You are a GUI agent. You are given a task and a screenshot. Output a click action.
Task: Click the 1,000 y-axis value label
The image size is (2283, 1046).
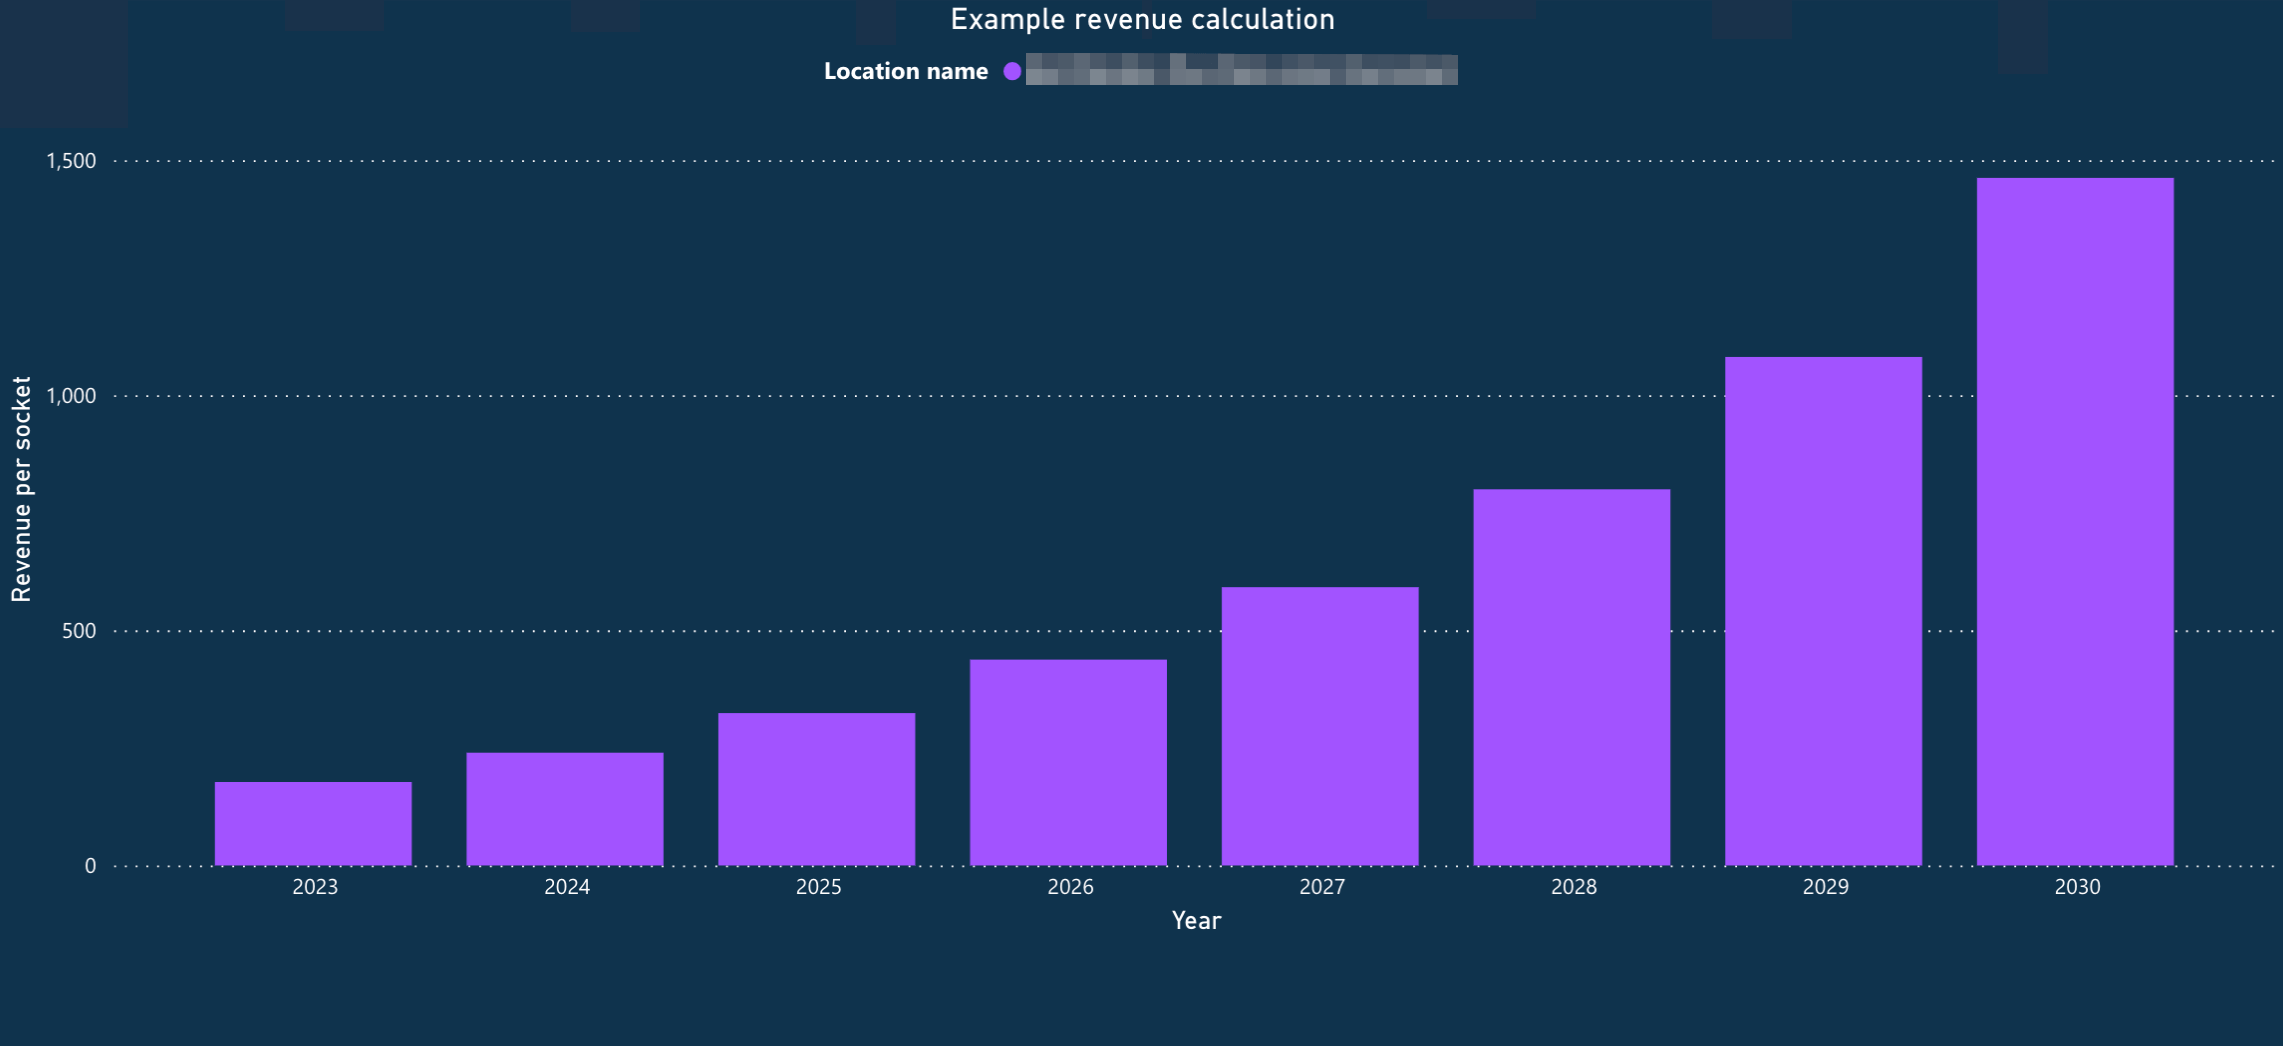(x=71, y=396)
